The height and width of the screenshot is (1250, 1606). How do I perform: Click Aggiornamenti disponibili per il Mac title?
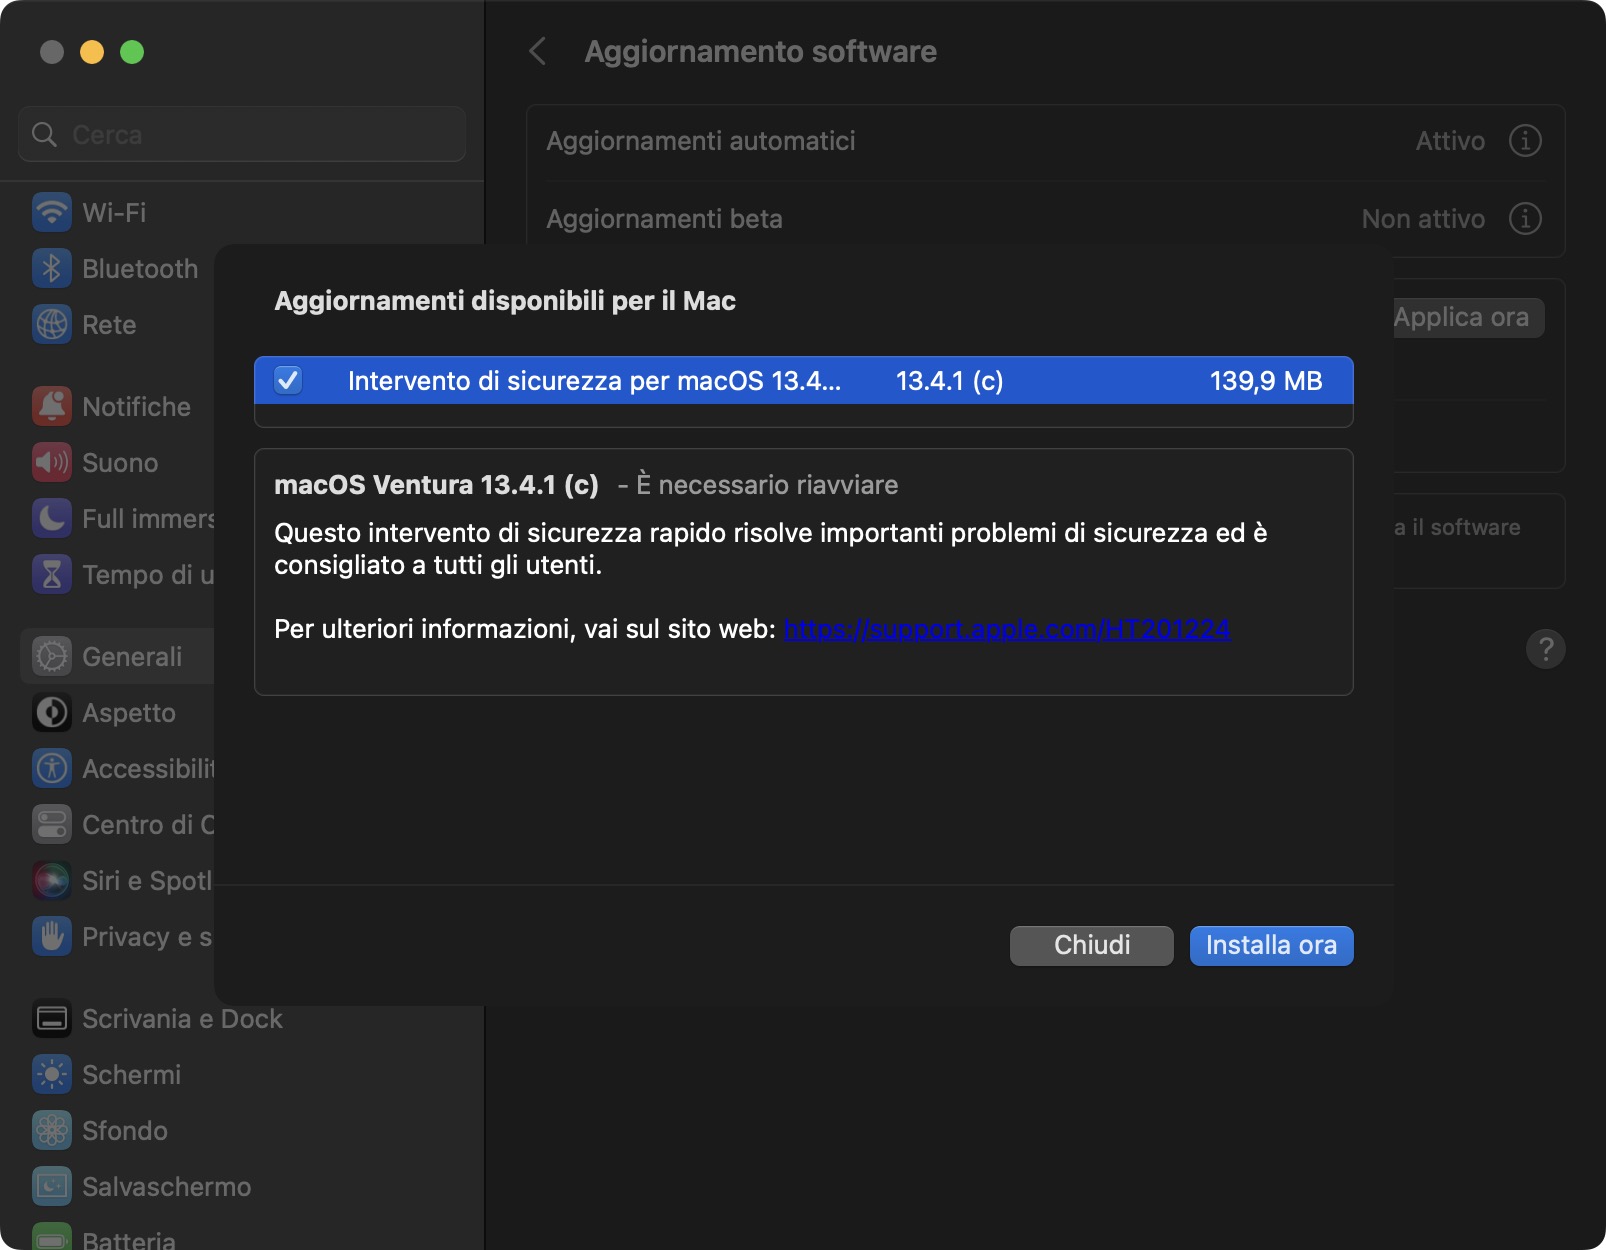[505, 301]
